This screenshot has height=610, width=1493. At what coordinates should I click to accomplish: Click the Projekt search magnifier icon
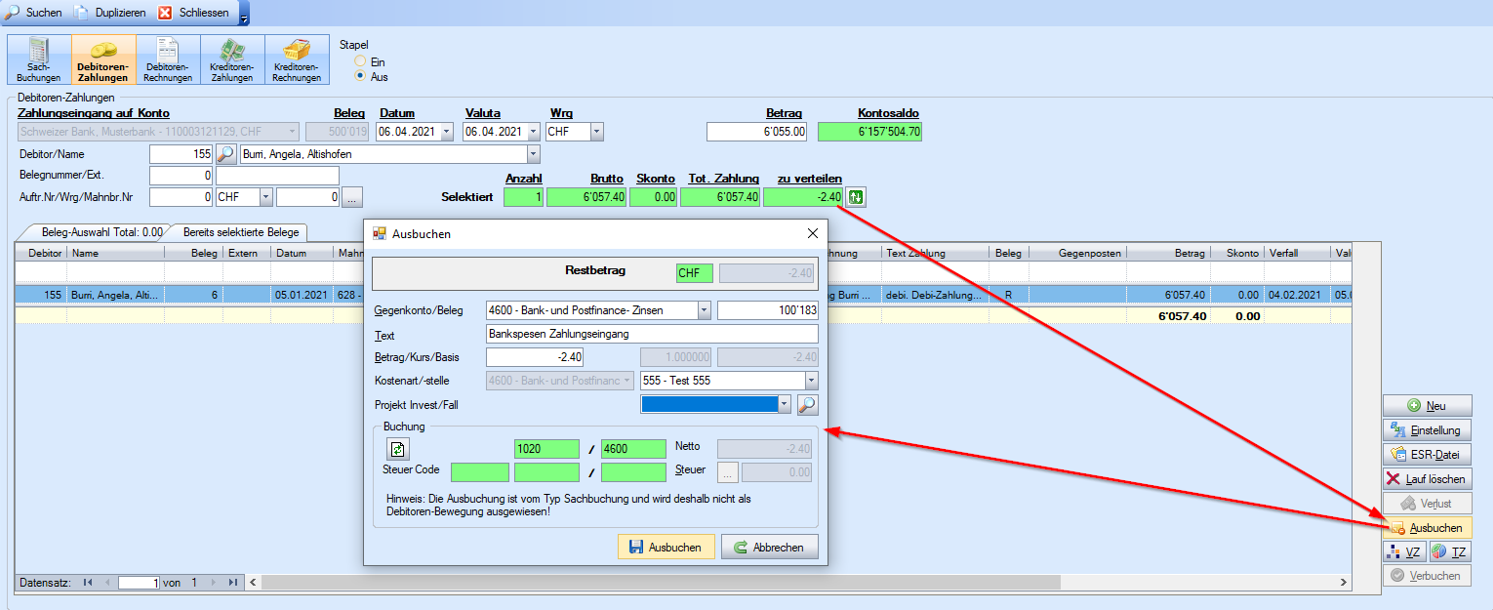click(x=807, y=404)
